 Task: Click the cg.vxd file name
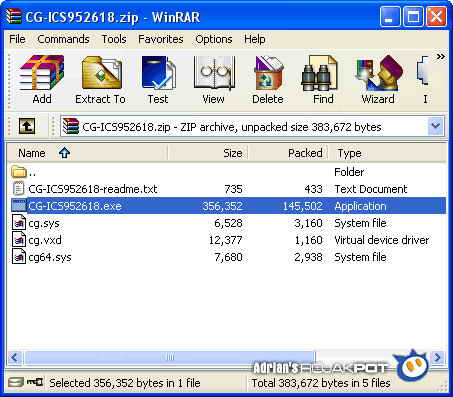[x=45, y=240]
